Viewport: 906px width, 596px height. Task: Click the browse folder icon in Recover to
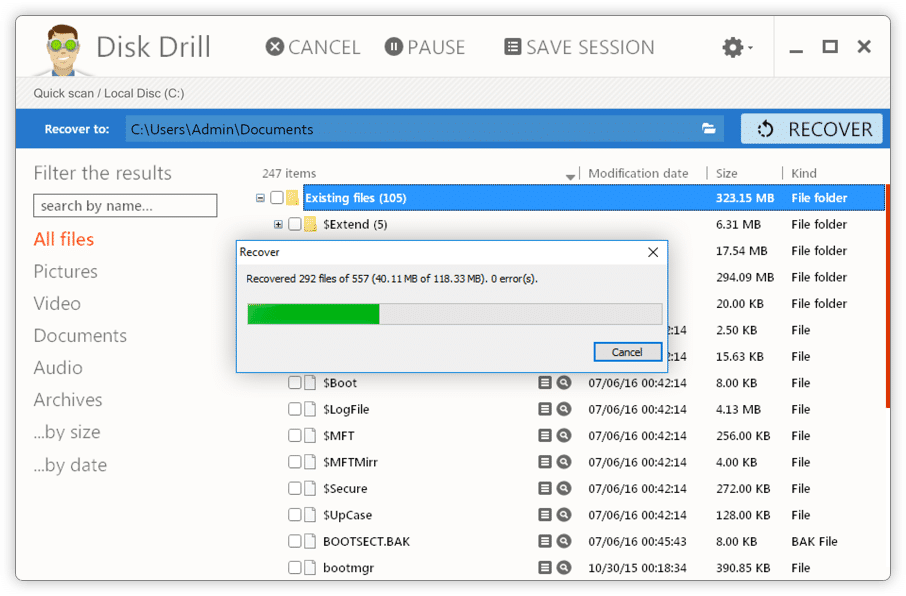point(709,129)
